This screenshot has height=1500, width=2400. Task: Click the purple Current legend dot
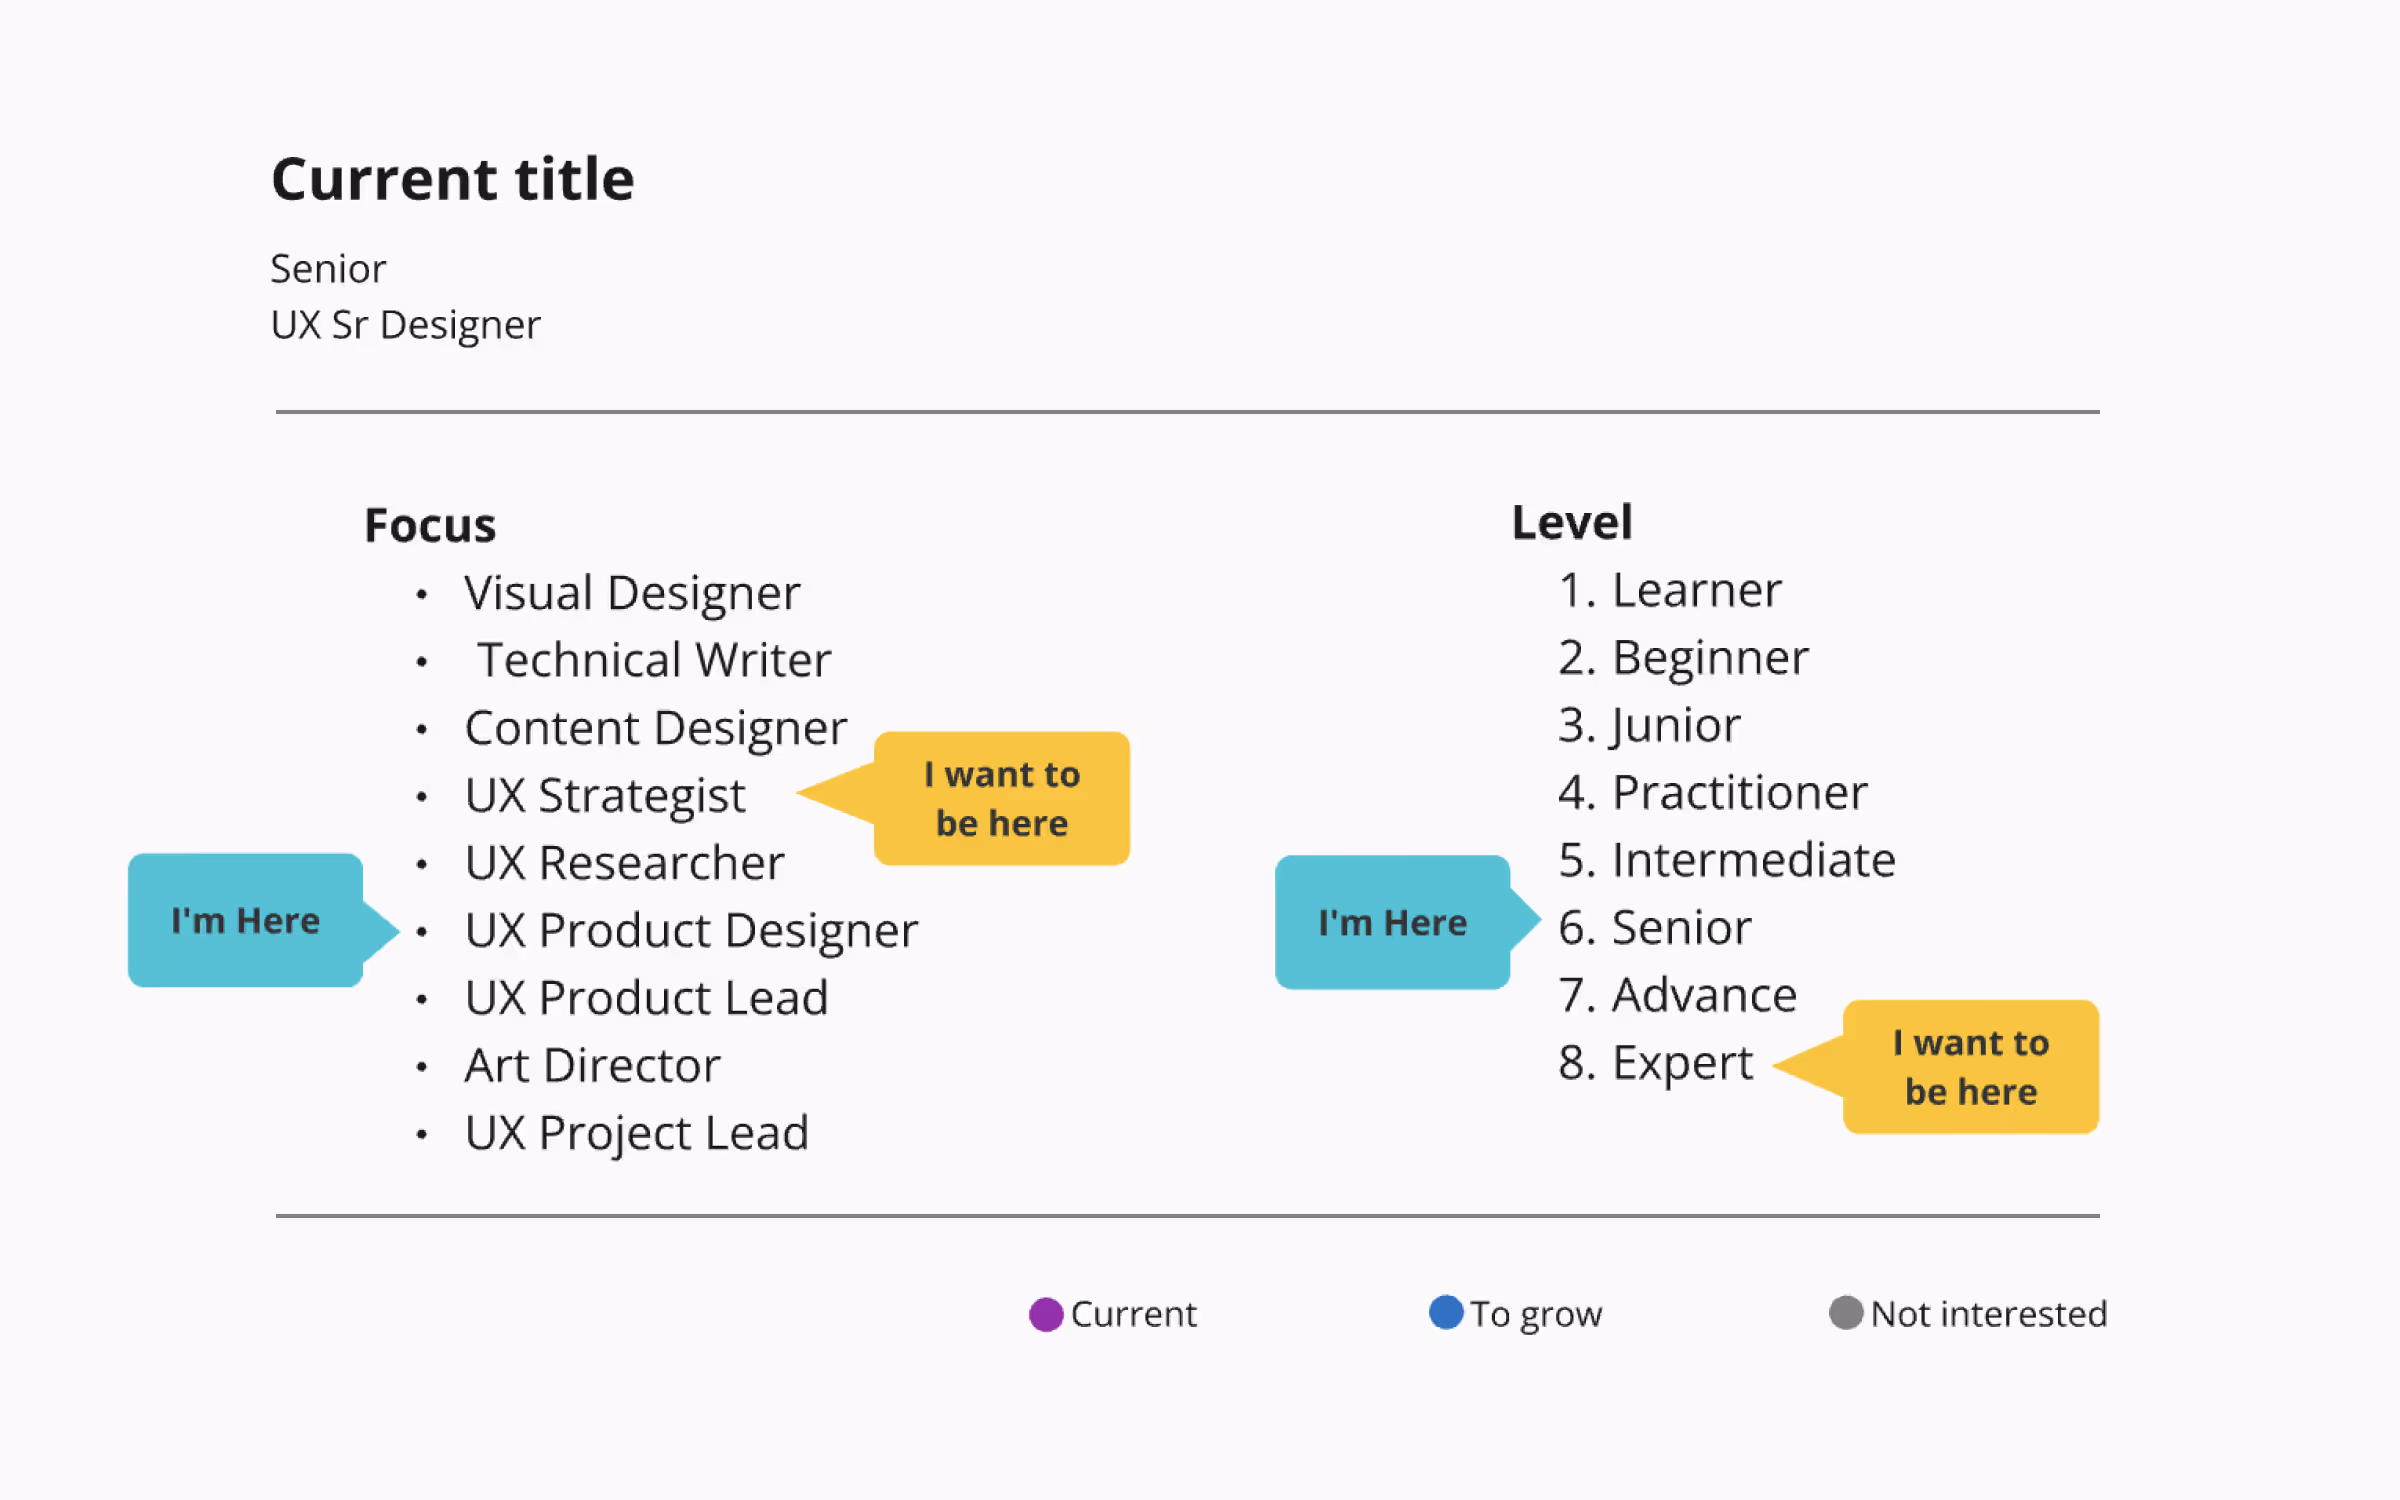click(1045, 1314)
